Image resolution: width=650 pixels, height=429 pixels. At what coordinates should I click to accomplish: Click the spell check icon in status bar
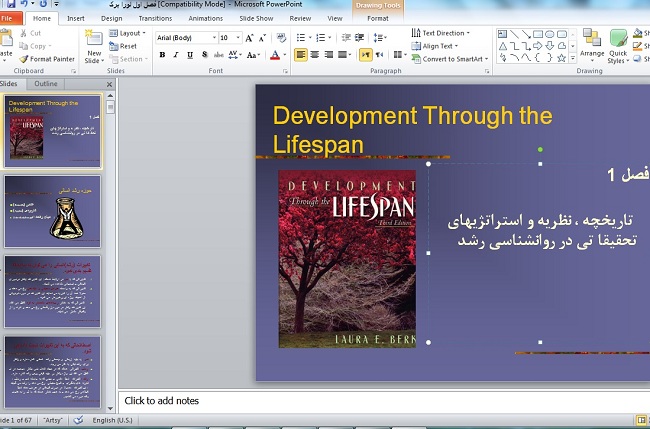(78, 420)
